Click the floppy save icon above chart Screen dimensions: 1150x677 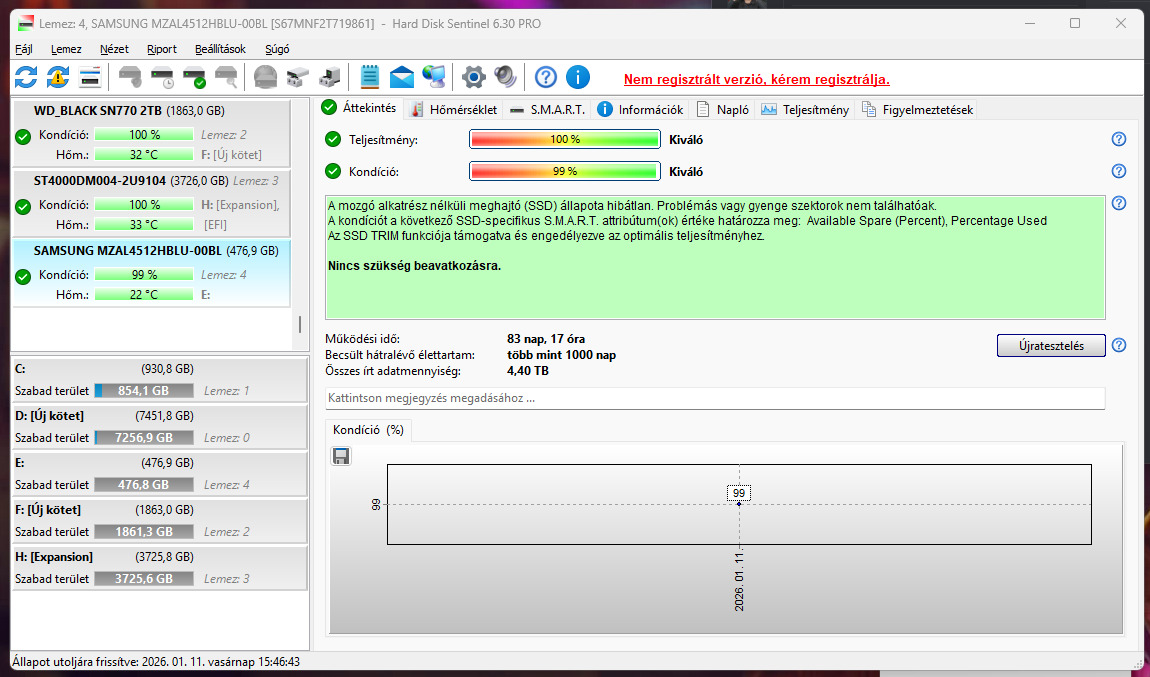341,456
